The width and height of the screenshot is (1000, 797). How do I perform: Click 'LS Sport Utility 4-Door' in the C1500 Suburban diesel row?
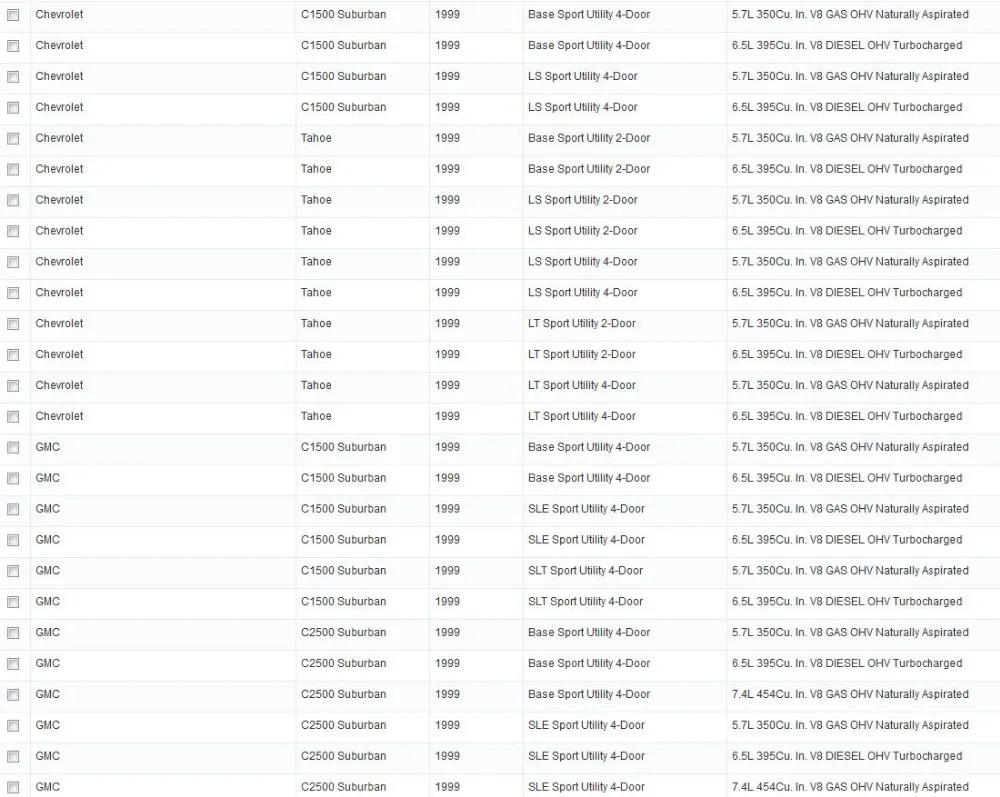582,108
